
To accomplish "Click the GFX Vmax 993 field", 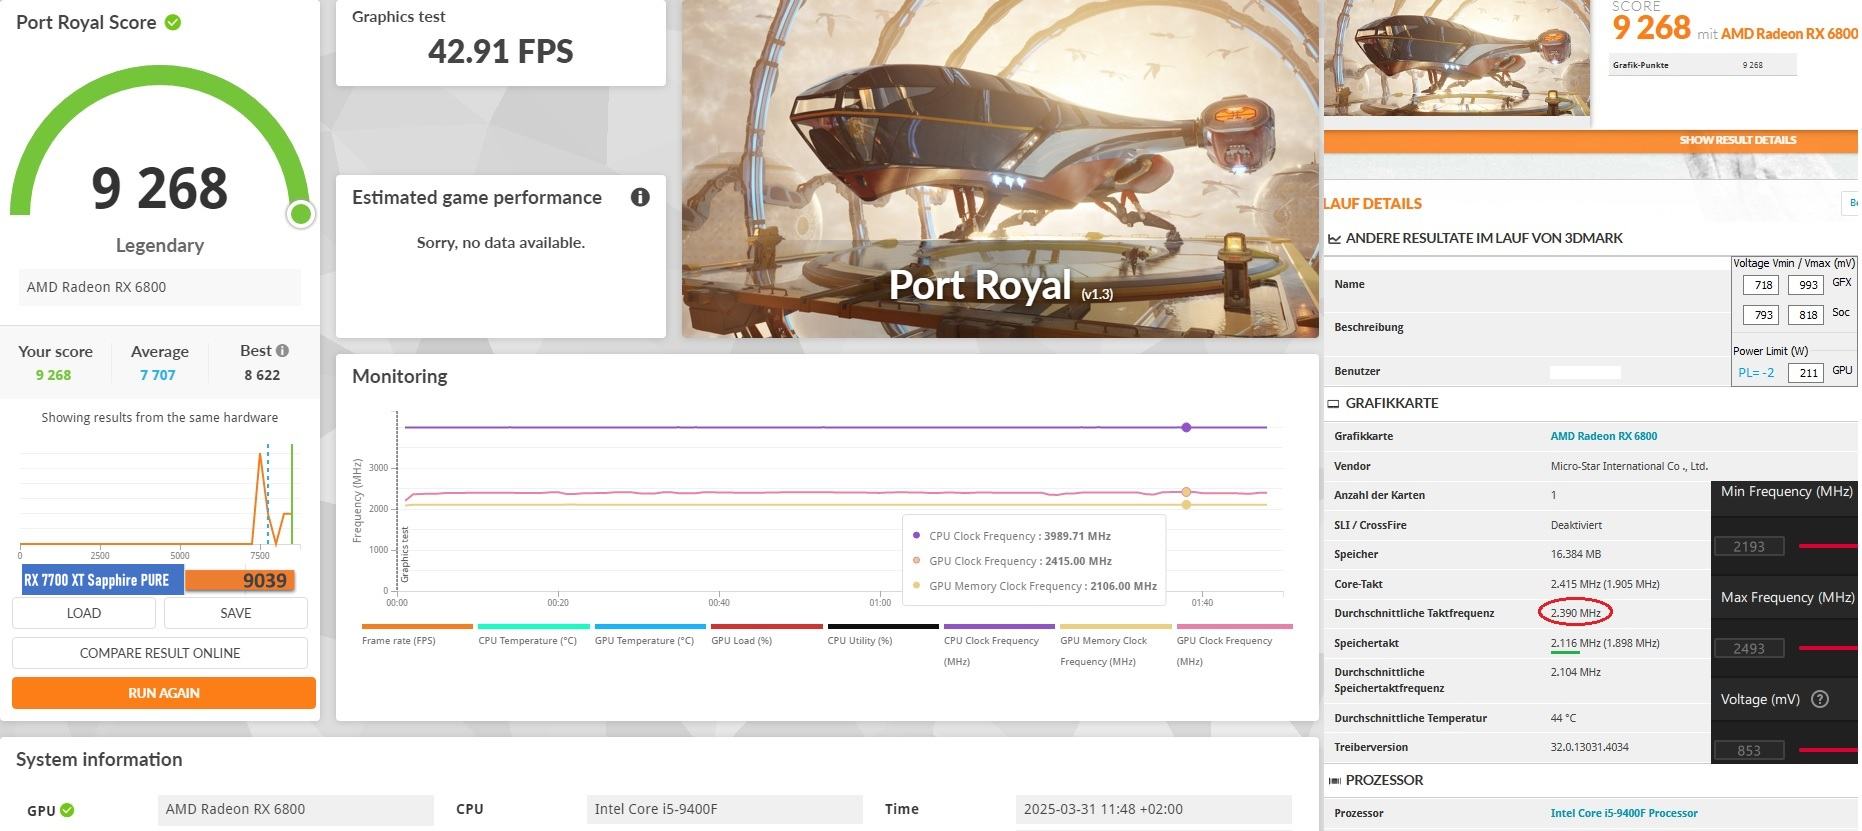I will pos(1806,285).
